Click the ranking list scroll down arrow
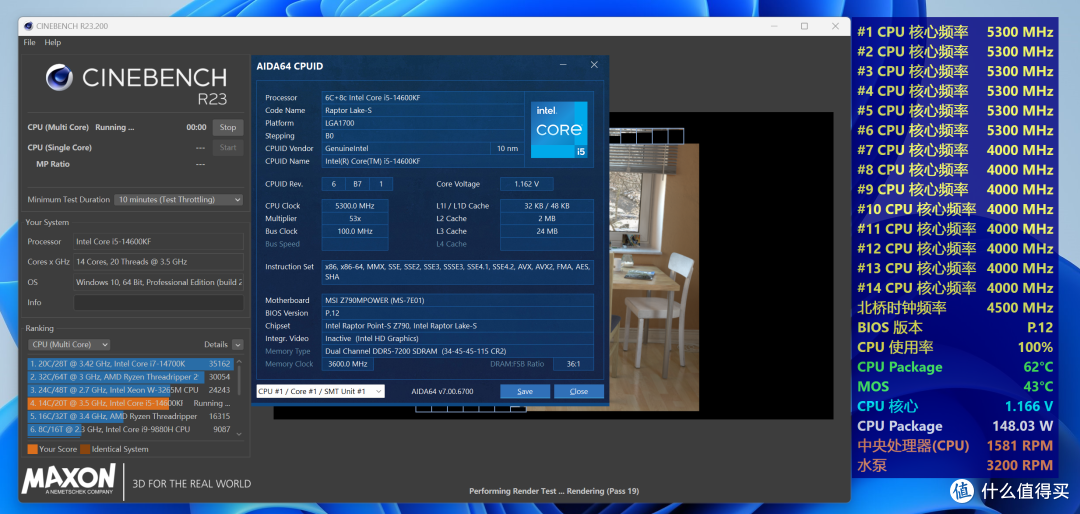The height and width of the screenshot is (514, 1080). (x=239, y=434)
